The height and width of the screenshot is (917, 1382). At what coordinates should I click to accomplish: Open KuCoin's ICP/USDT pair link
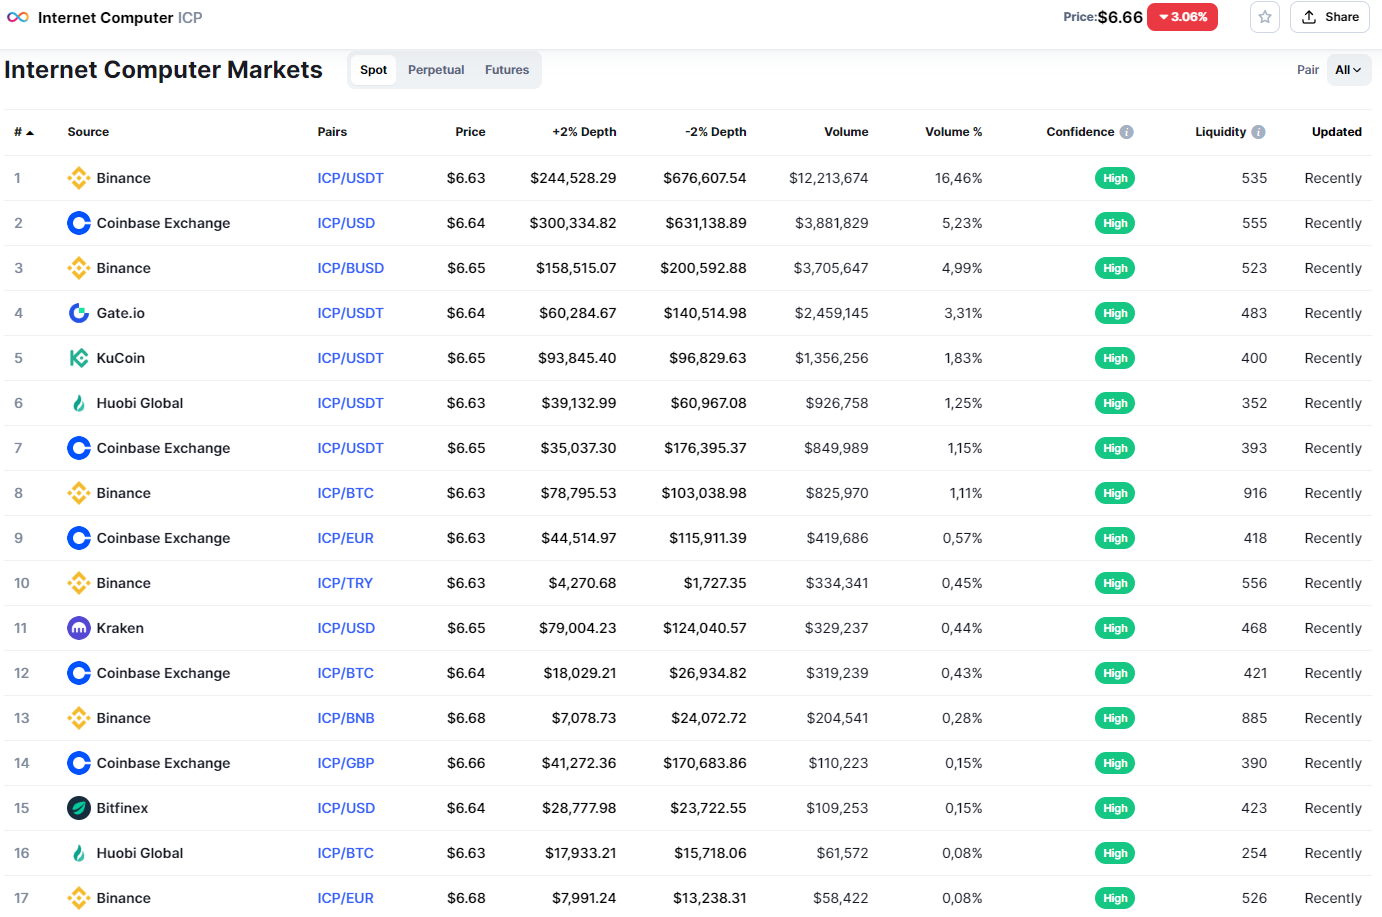pos(350,358)
